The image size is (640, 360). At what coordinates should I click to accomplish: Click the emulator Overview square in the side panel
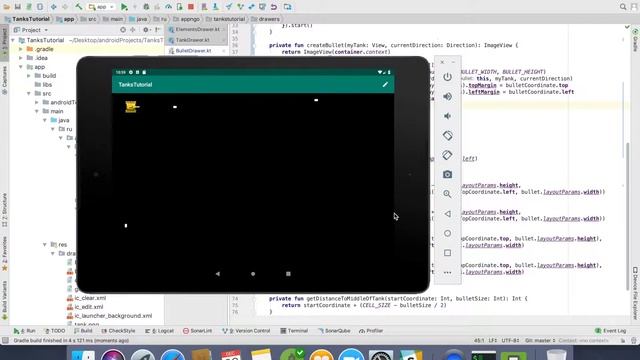[447, 253]
